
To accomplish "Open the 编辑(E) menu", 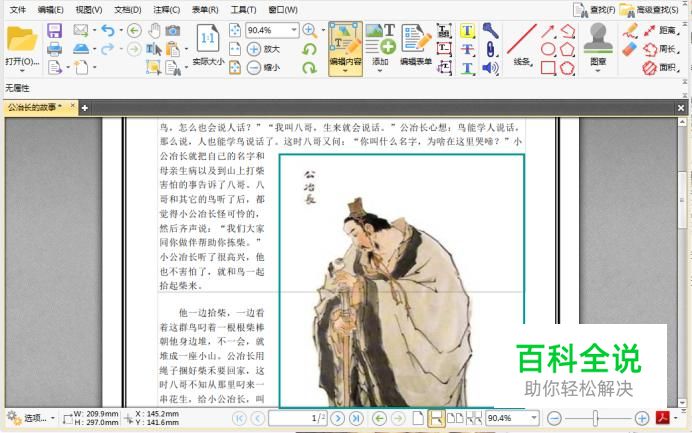I will (51, 9).
